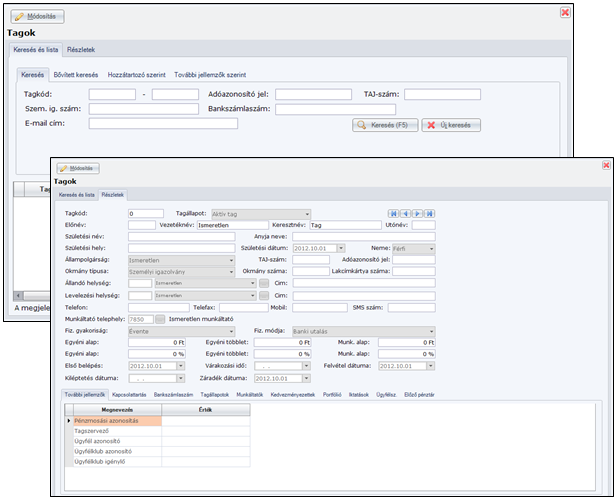Viewport: 616px width, 500px height.
Task: Expand the Okmány típusa dropdown
Action: (x=231, y=271)
